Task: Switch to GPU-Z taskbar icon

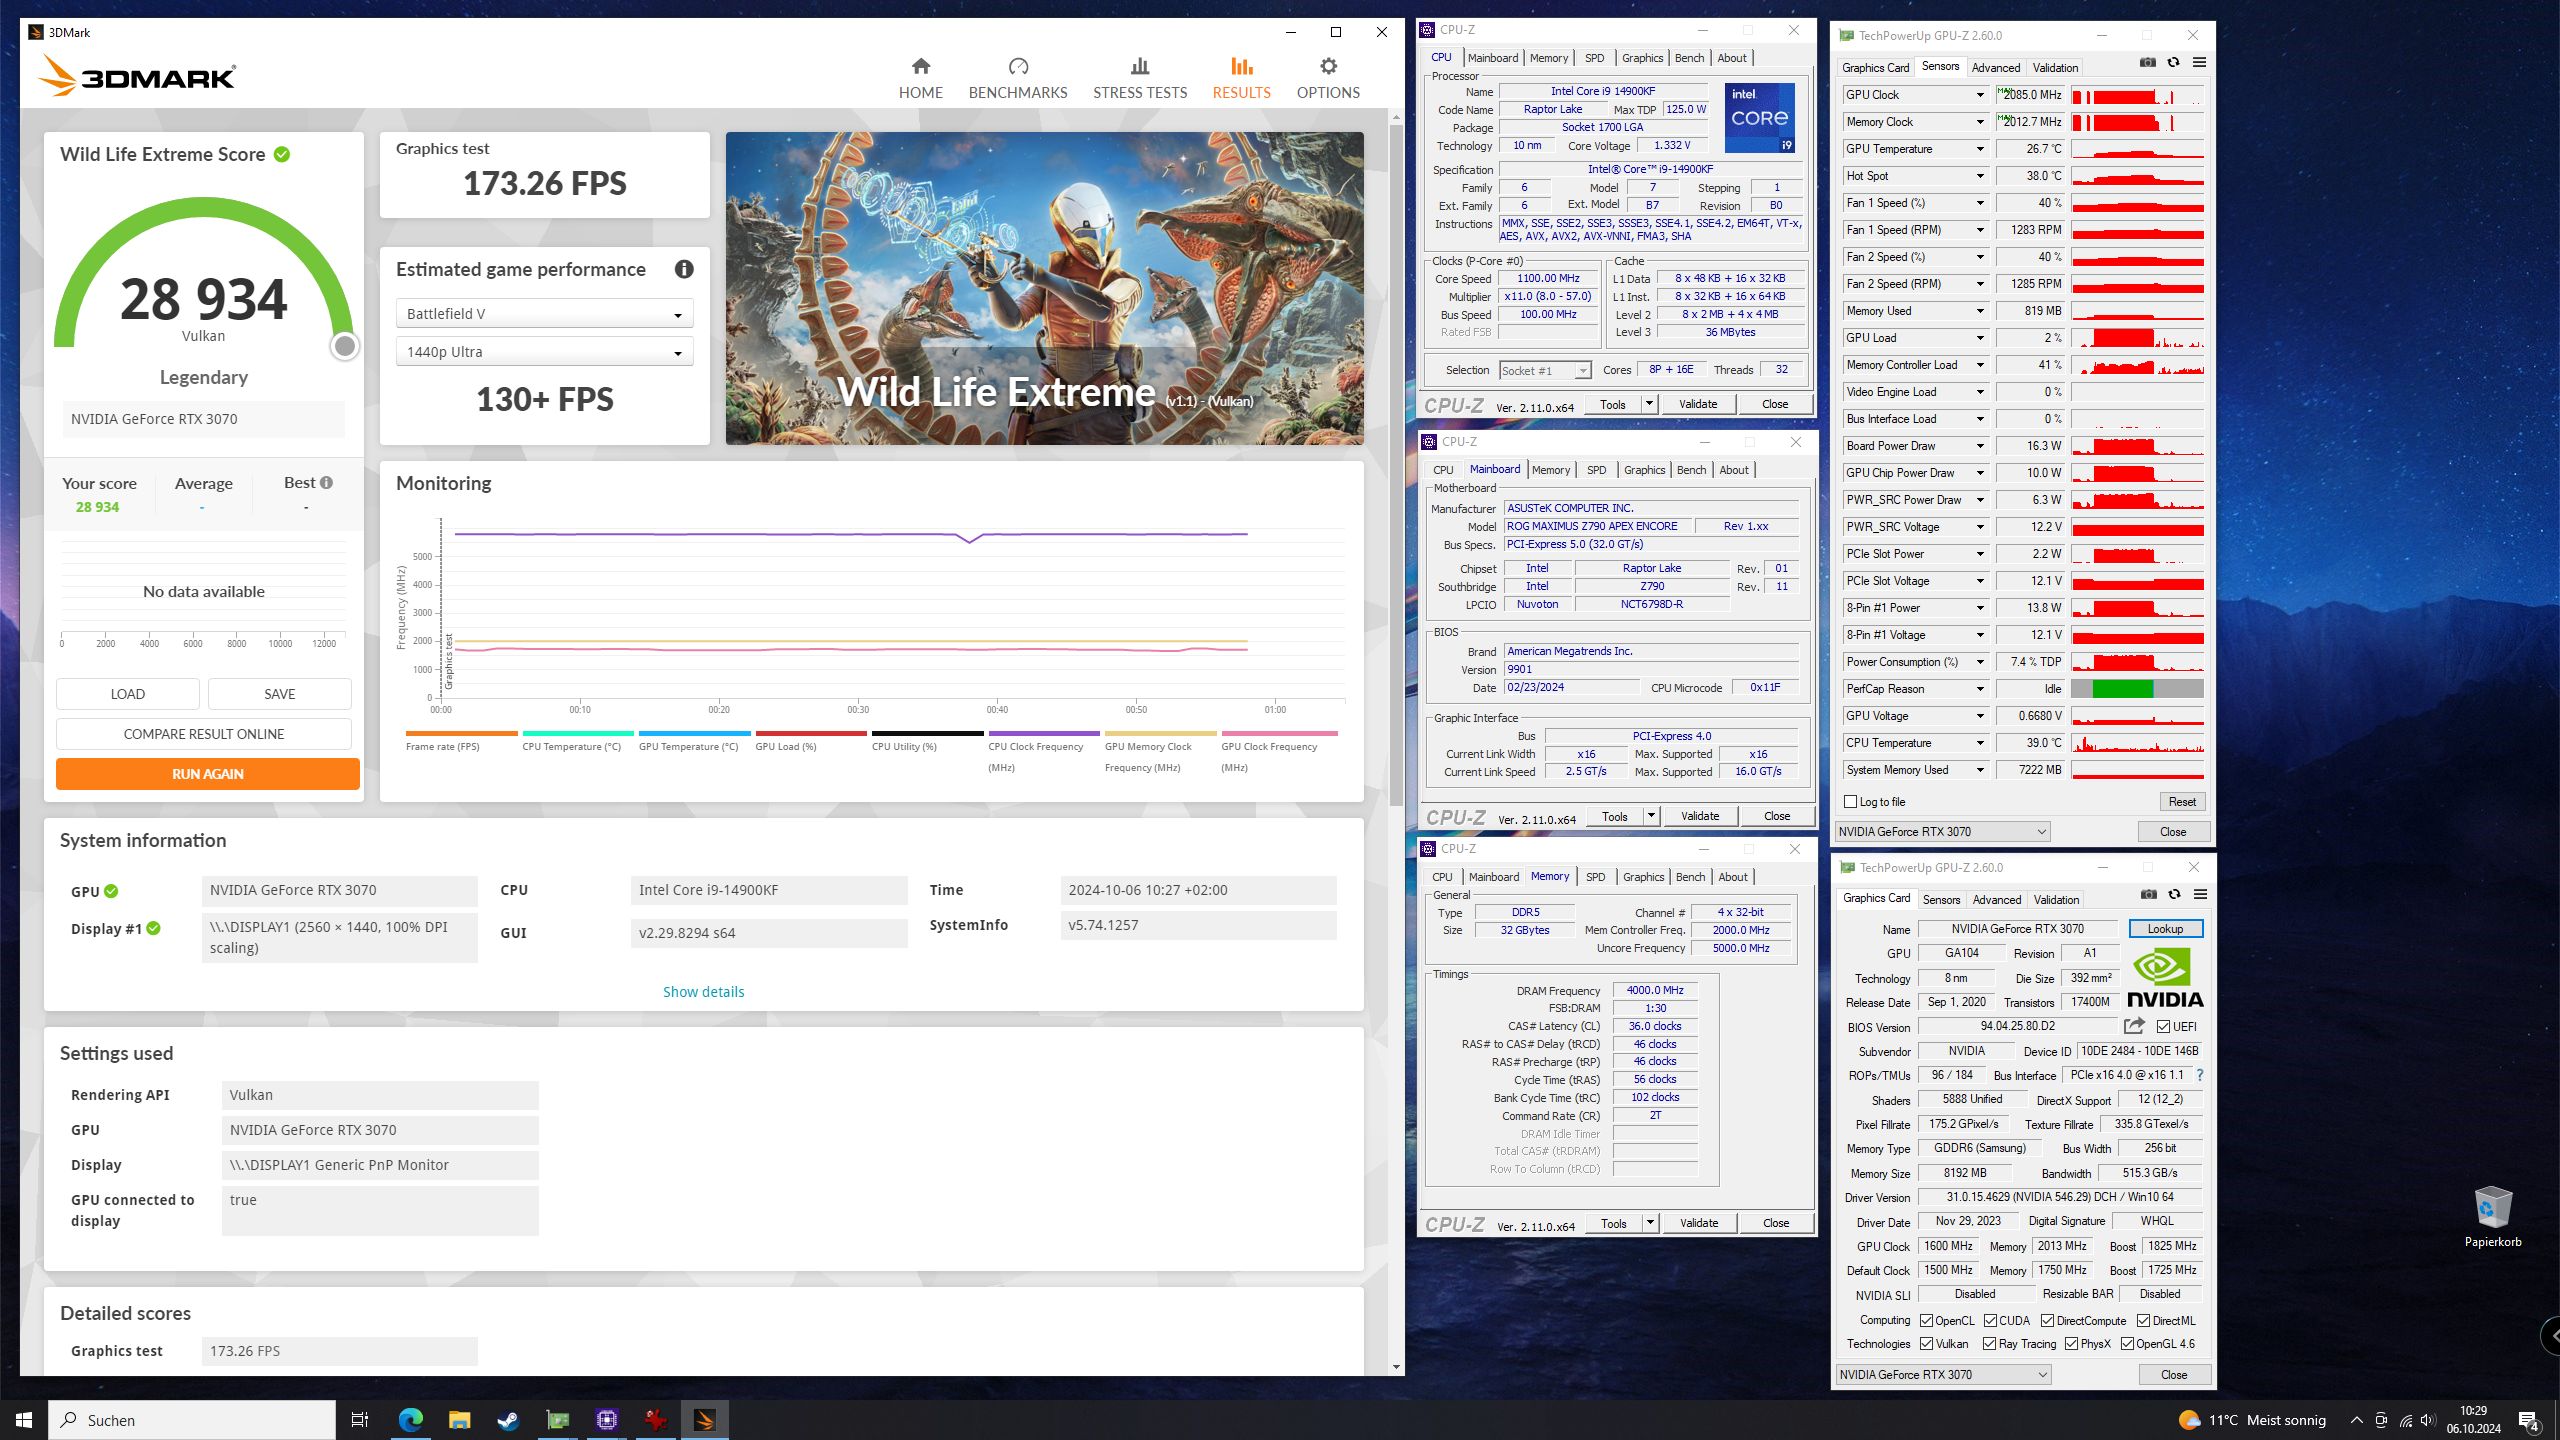Action: pyautogui.click(x=557, y=1420)
